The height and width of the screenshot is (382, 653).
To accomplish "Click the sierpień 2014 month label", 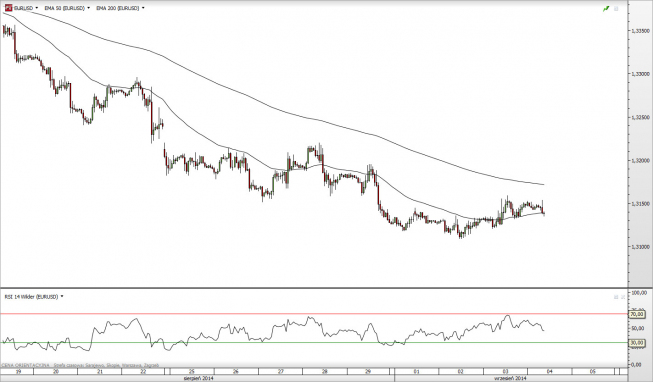I will coord(199,378).
